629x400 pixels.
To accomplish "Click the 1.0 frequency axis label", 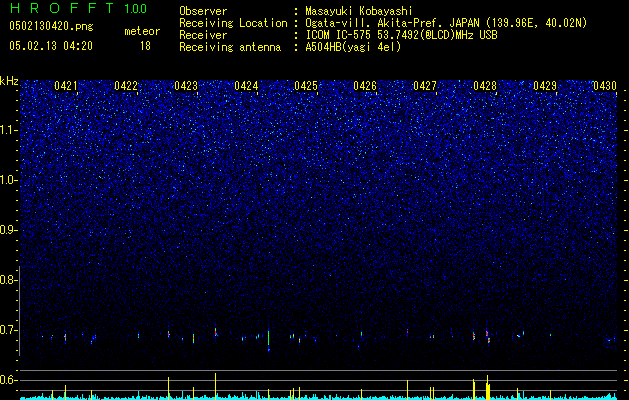I will pyautogui.click(x=9, y=180).
